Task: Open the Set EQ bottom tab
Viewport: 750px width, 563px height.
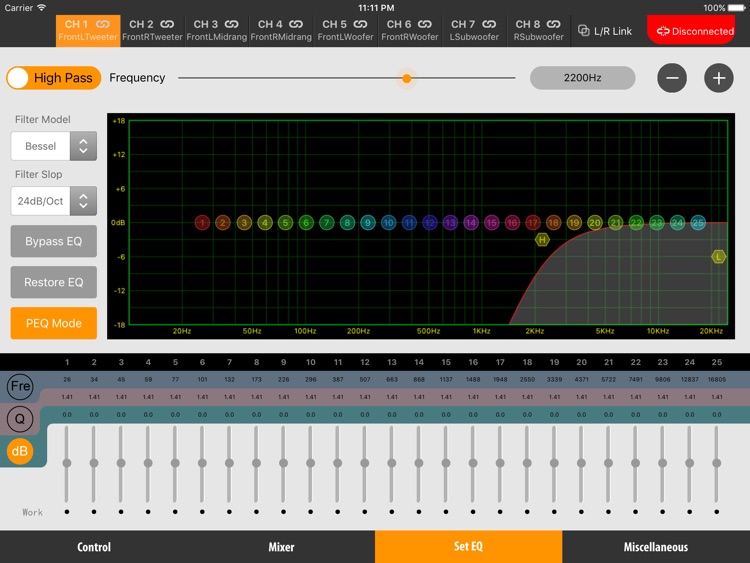Action: (x=469, y=547)
